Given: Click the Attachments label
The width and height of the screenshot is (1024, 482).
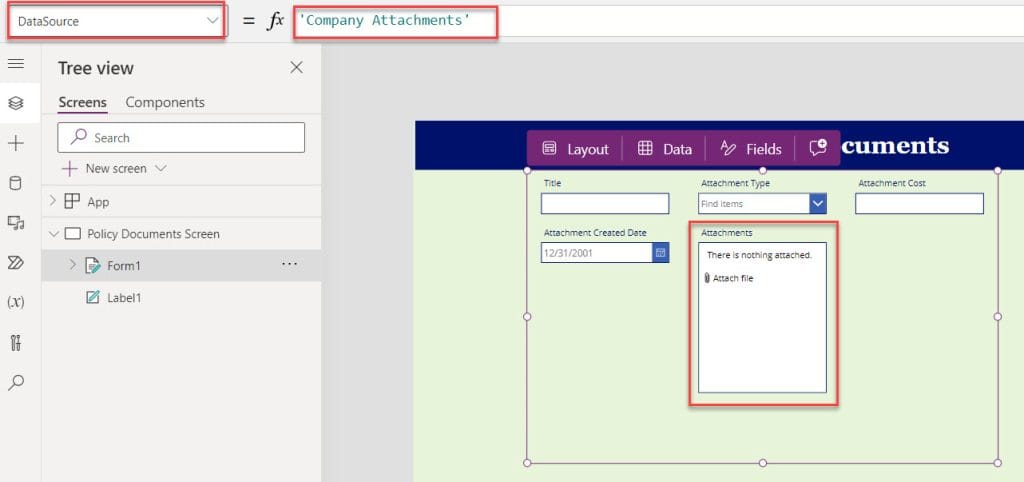Looking at the screenshot, I should coord(727,233).
